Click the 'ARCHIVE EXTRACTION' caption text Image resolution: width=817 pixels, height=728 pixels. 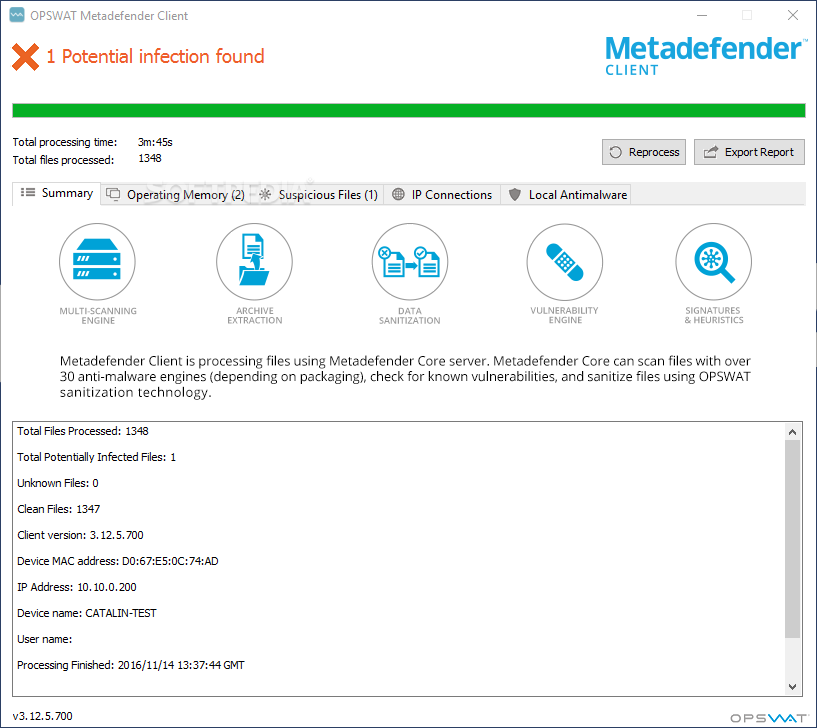click(255, 316)
